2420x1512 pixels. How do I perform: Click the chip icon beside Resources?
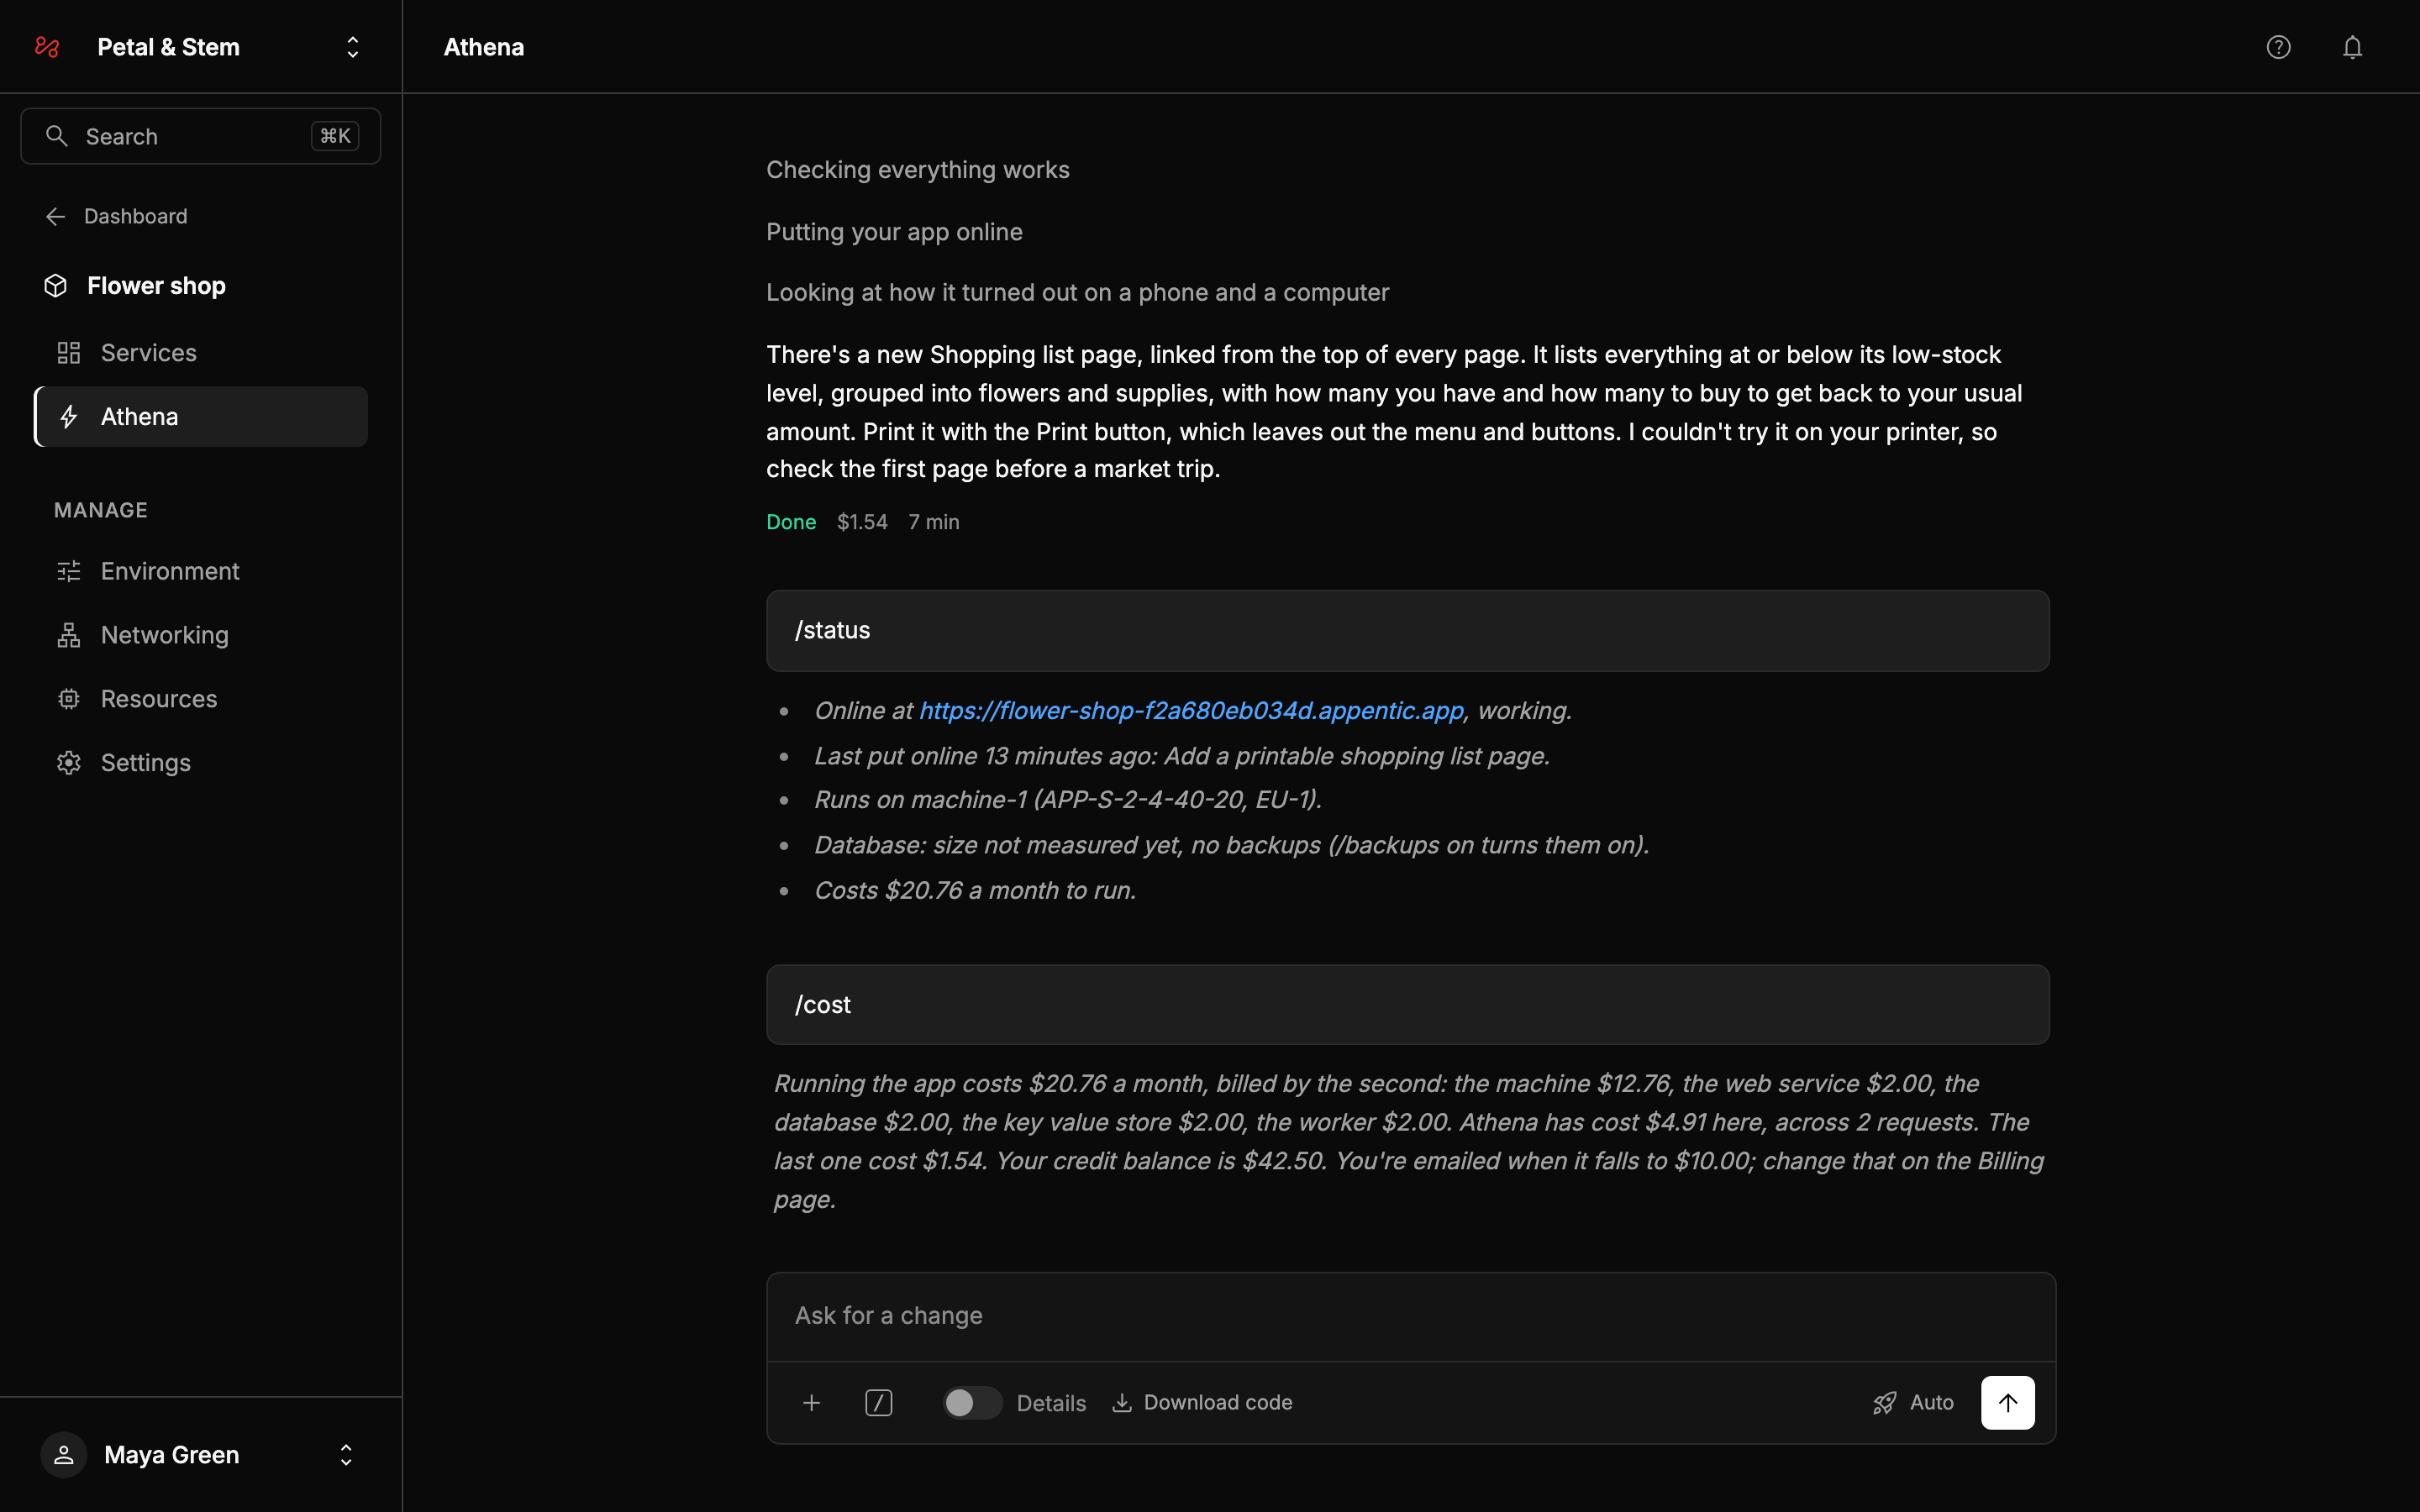pos(69,699)
